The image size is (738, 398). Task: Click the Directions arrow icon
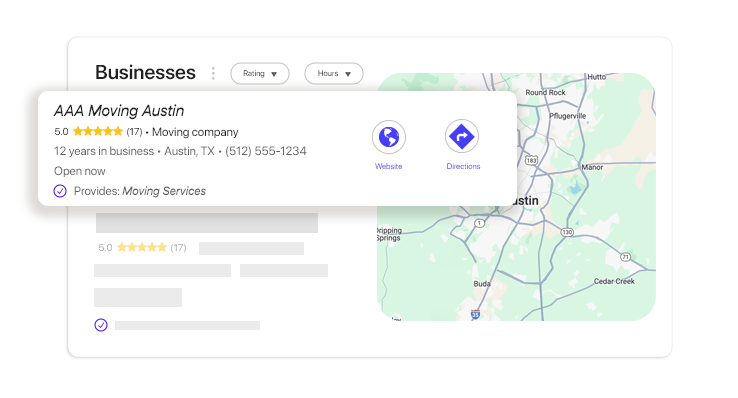[462, 136]
